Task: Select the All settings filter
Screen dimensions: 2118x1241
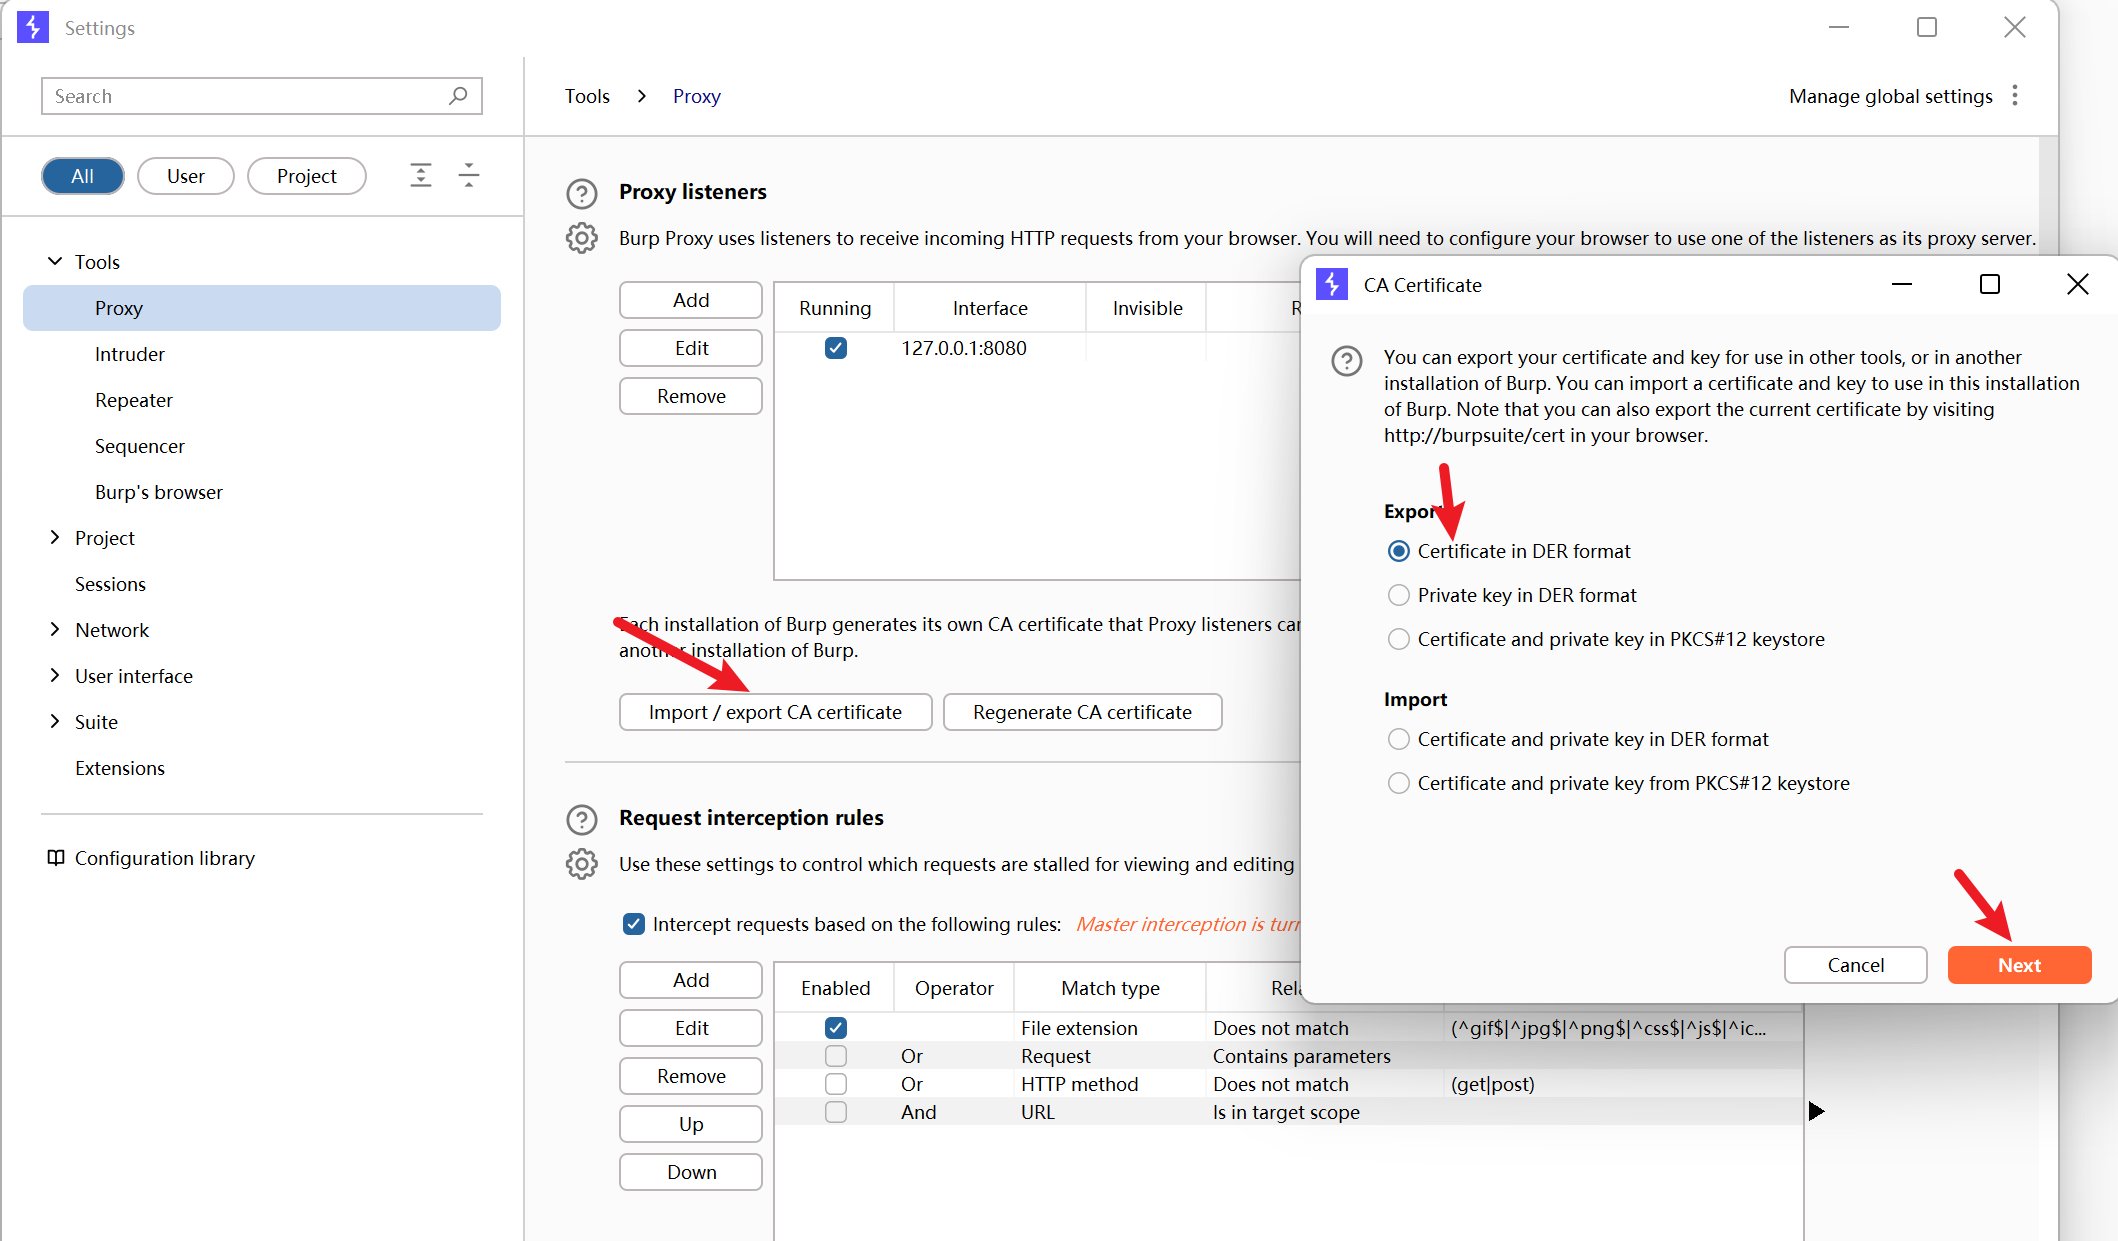Action: coord(83,176)
